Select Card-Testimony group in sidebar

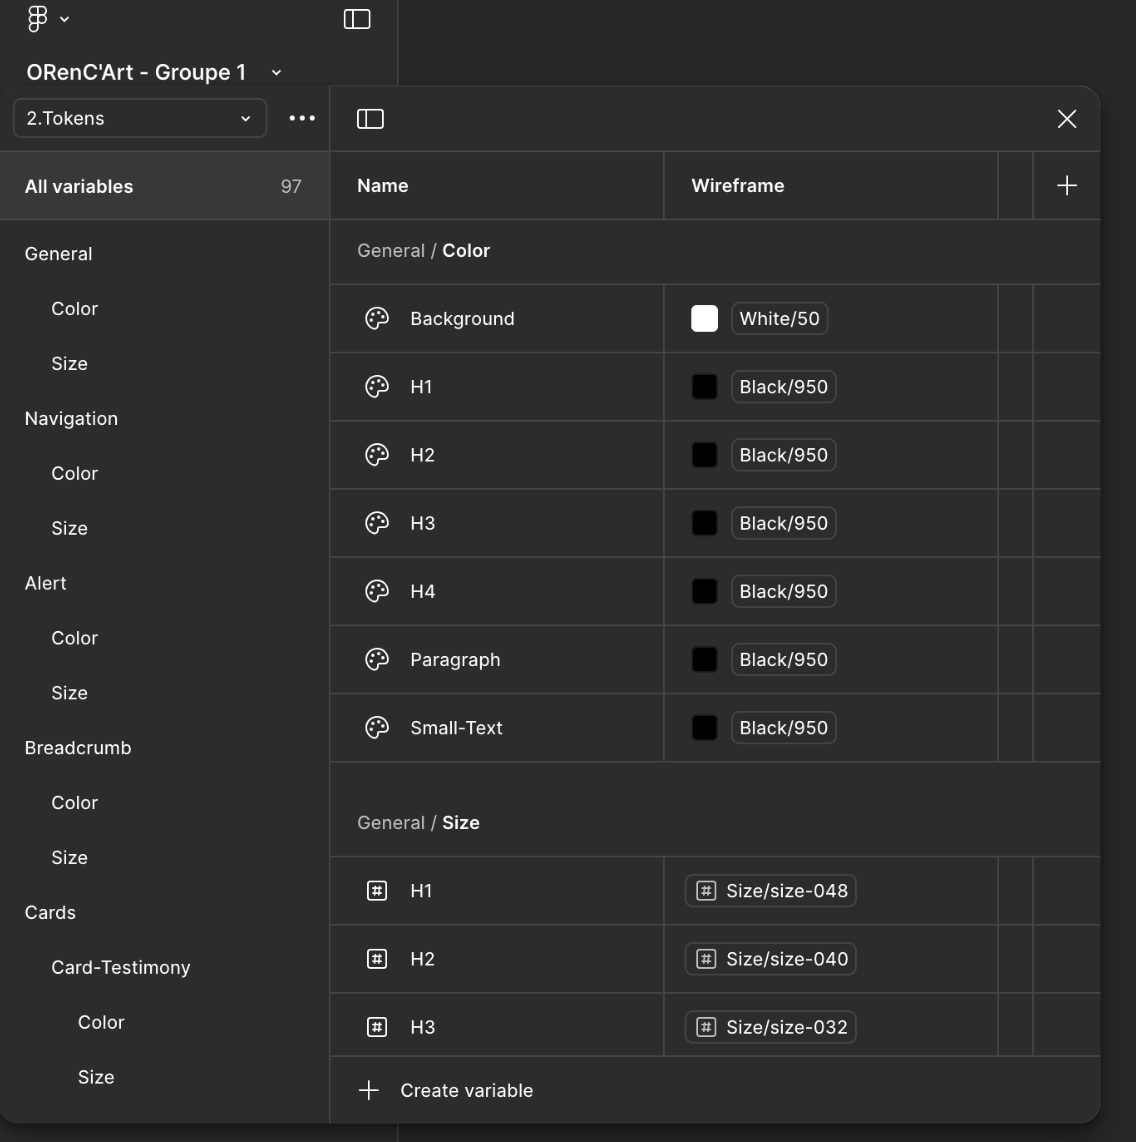click(x=121, y=967)
